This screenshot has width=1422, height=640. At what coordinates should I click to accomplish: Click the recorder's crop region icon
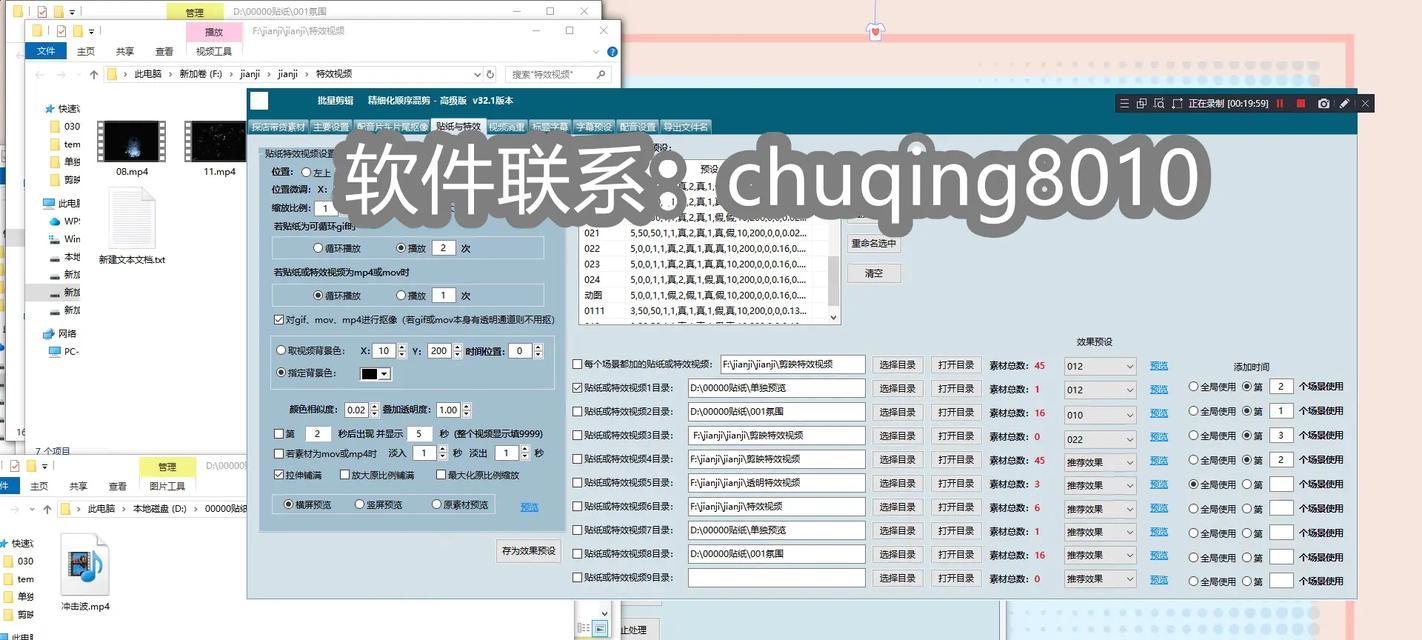(x=1177, y=103)
